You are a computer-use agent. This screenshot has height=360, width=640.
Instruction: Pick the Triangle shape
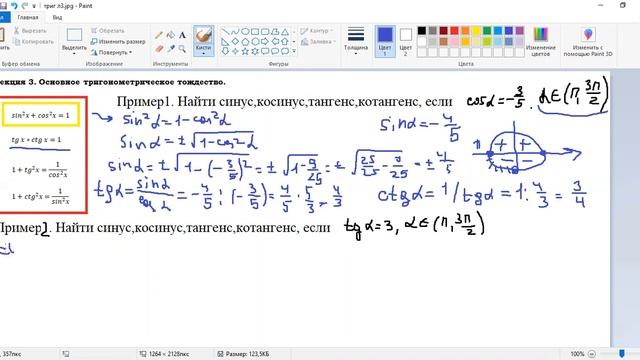[x=285, y=32]
